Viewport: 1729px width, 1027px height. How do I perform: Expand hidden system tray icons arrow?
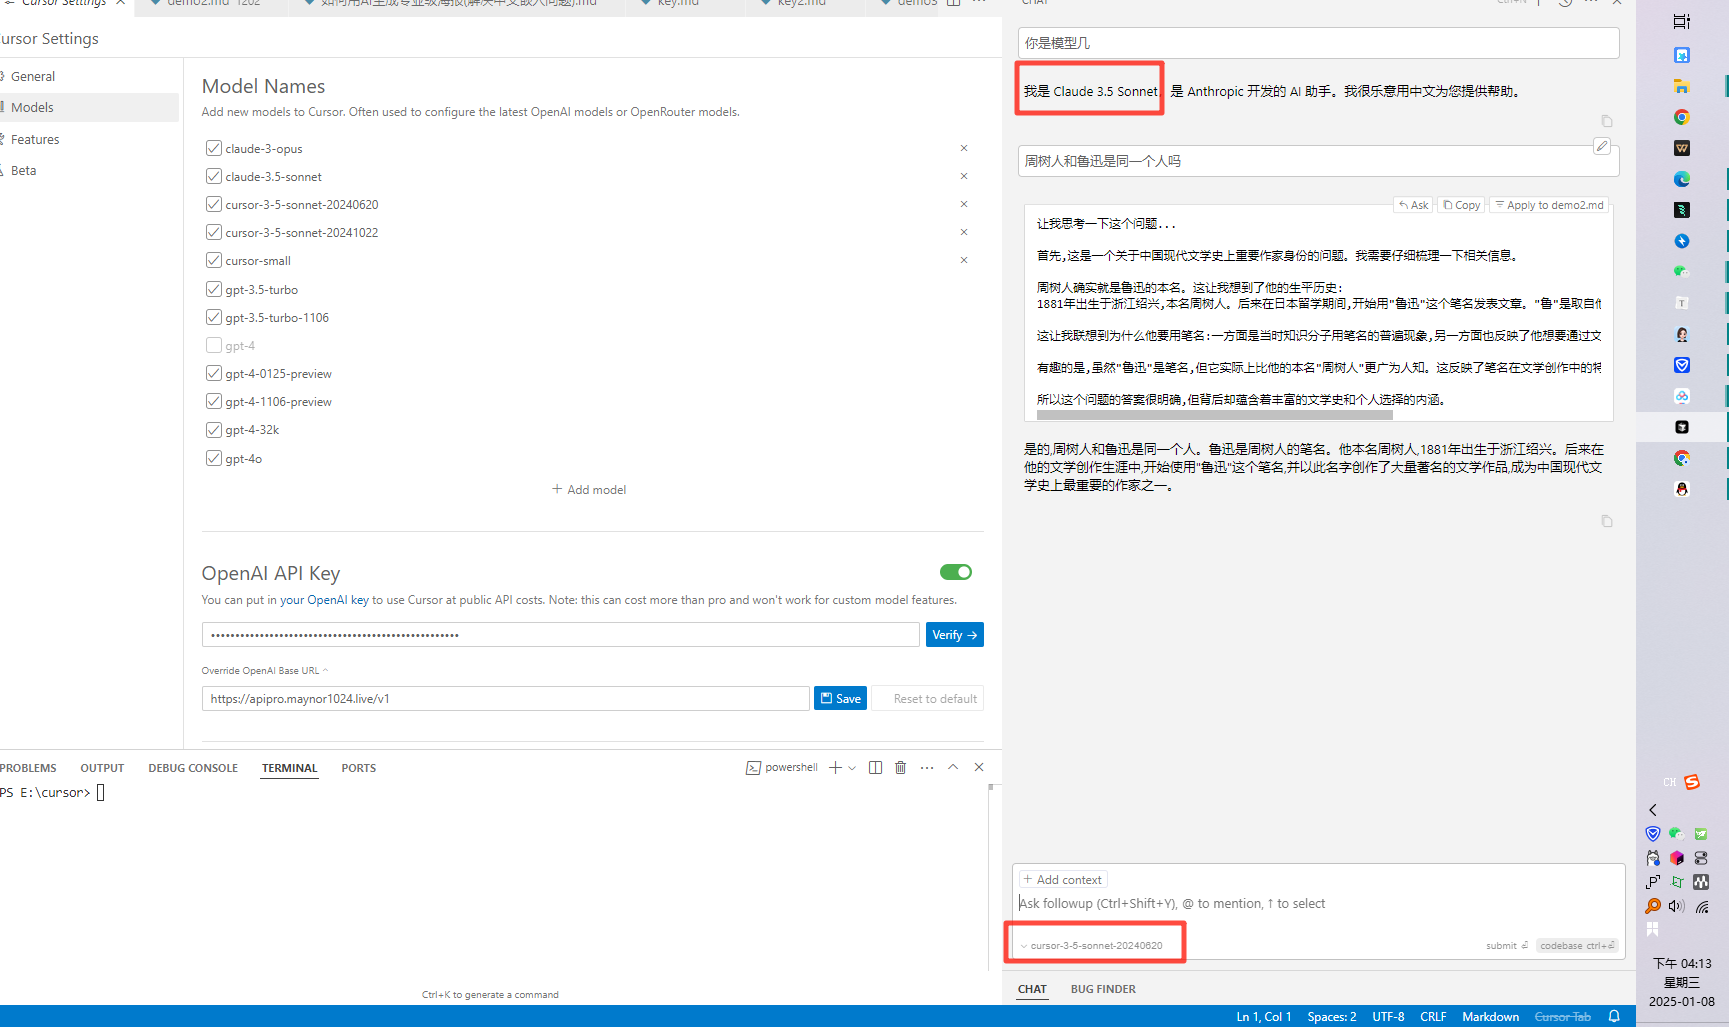1653,810
